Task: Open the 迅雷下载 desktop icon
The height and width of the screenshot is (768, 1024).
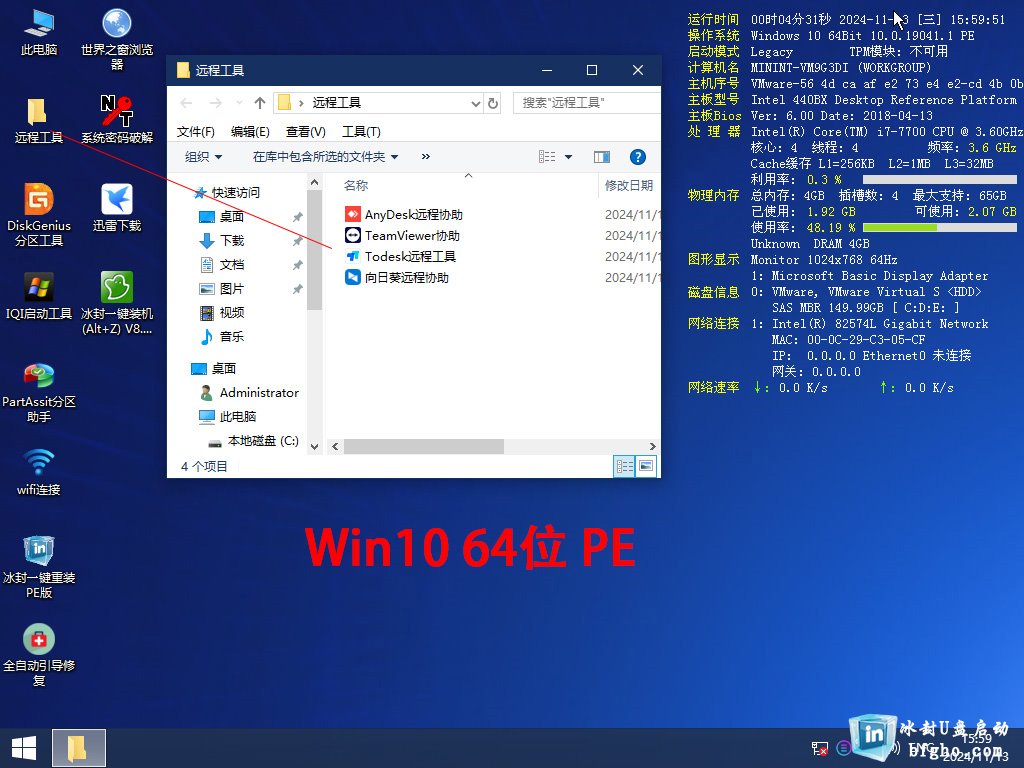Action: click(x=117, y=208)
